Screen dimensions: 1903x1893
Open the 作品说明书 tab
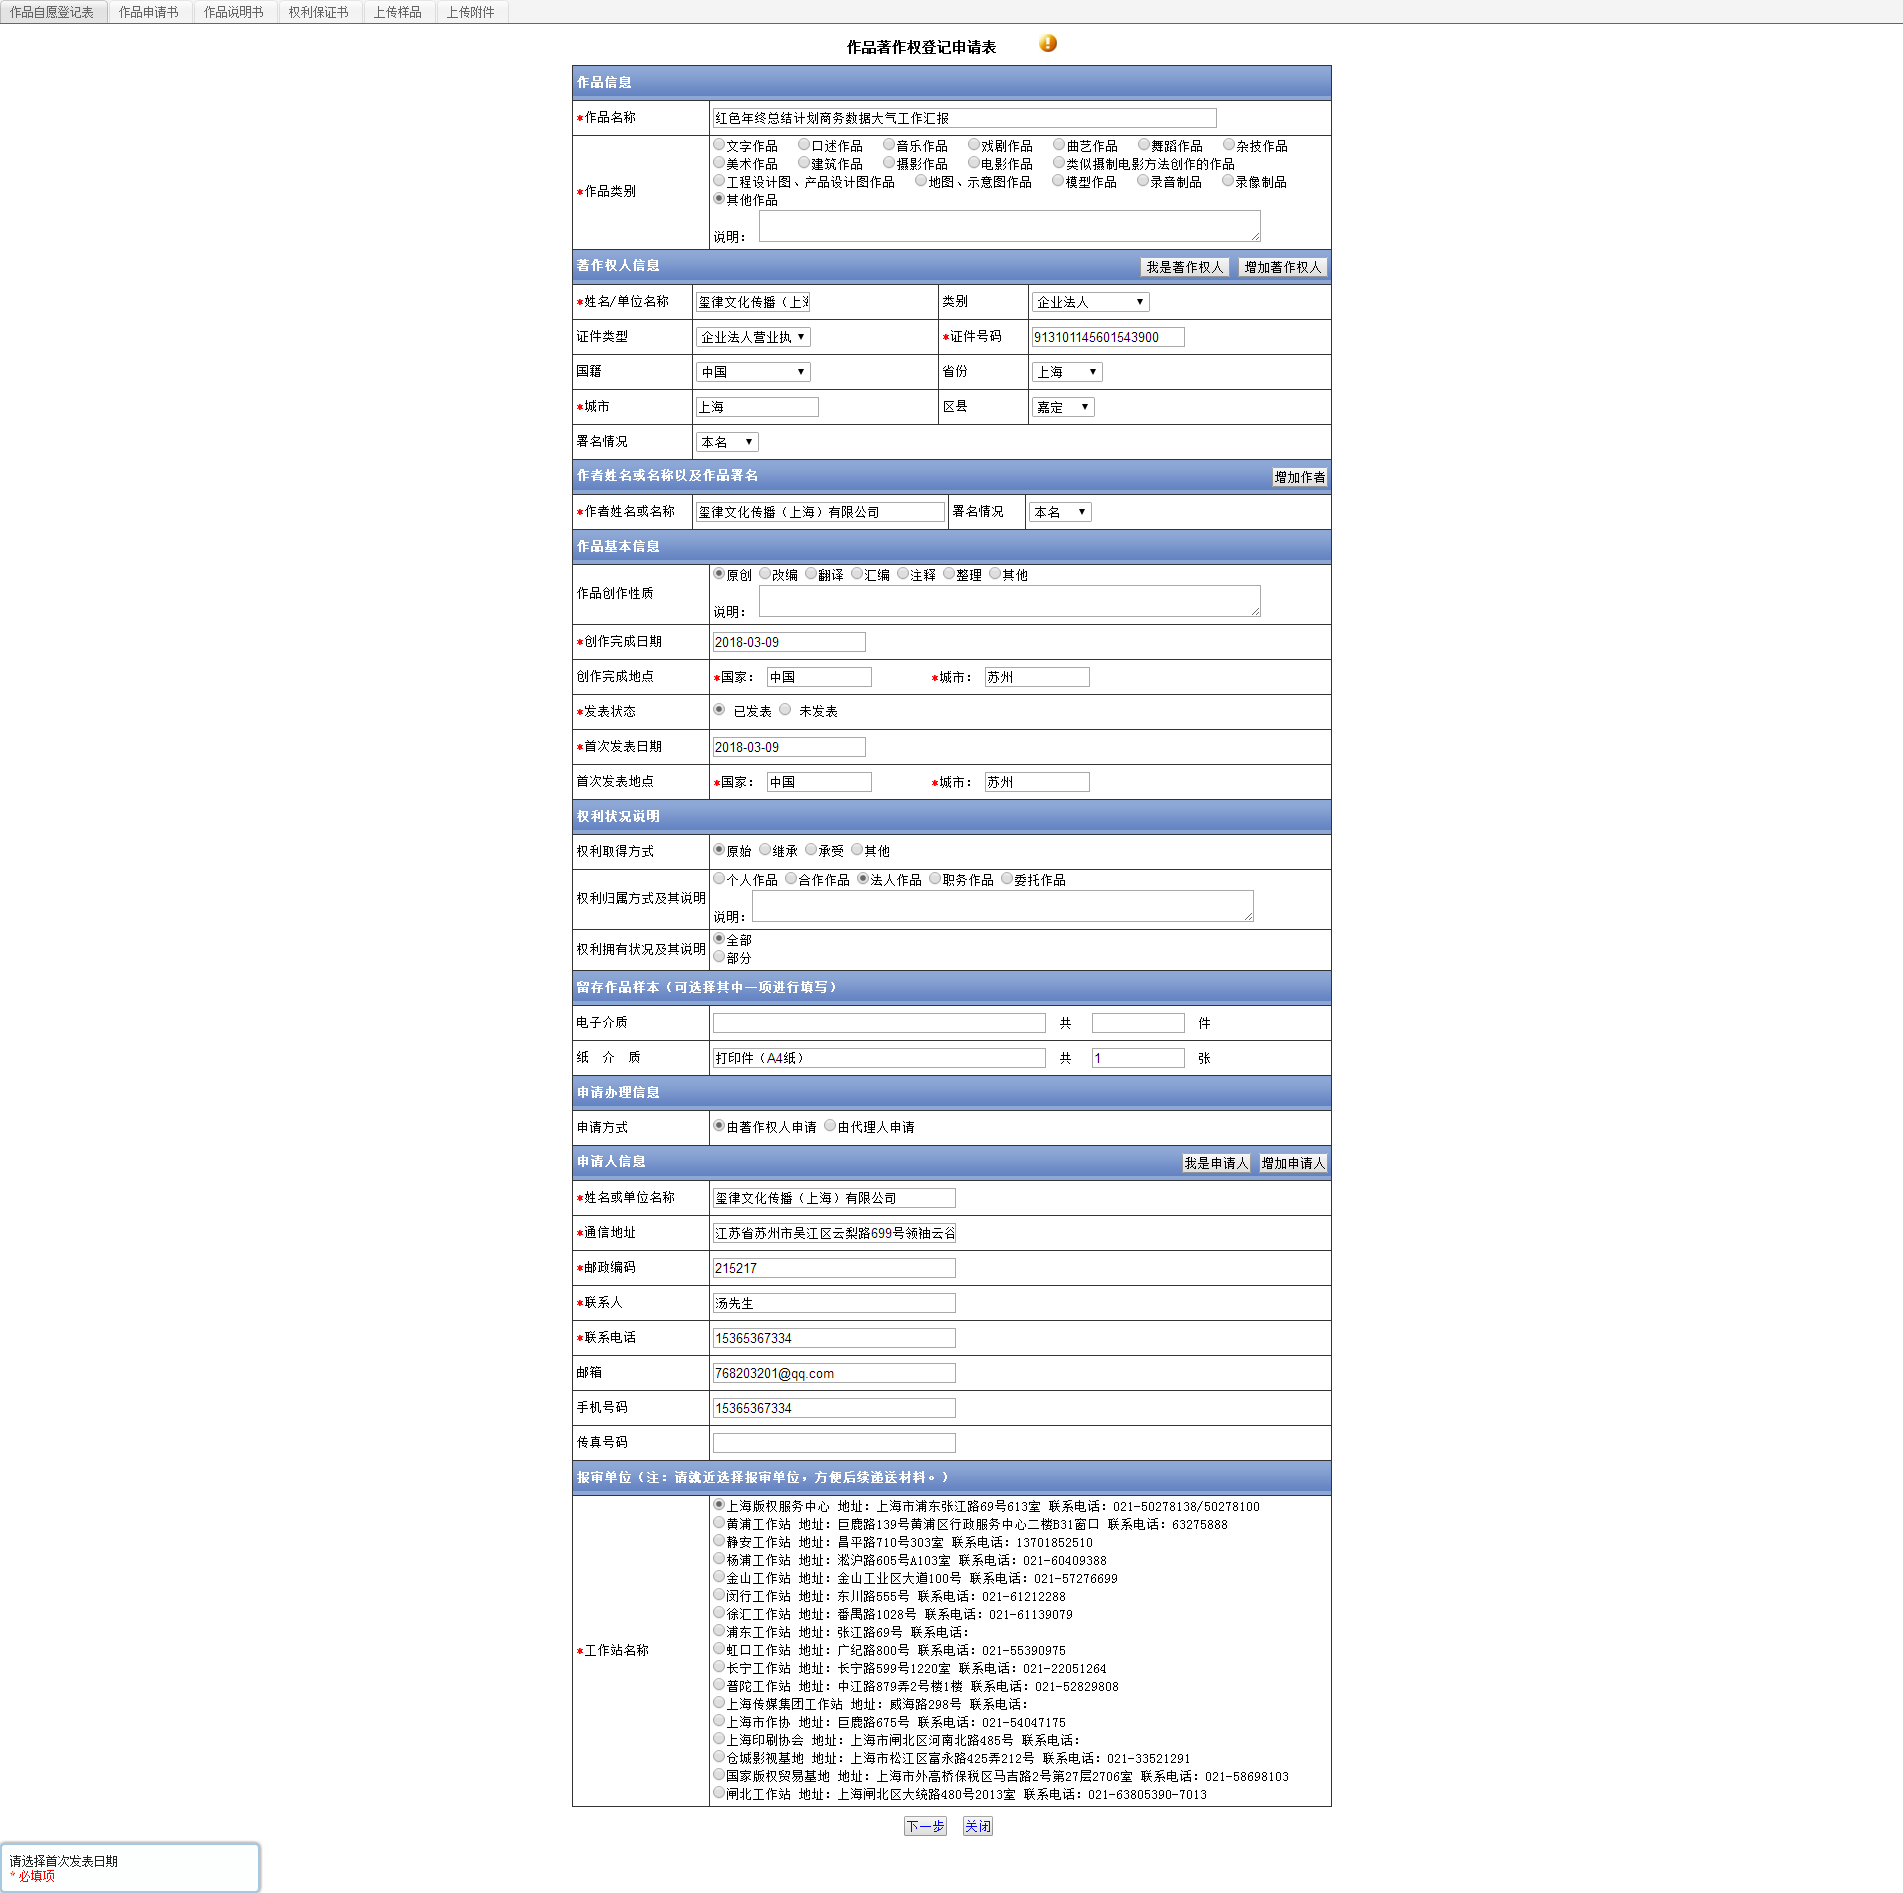click(233, 12)
